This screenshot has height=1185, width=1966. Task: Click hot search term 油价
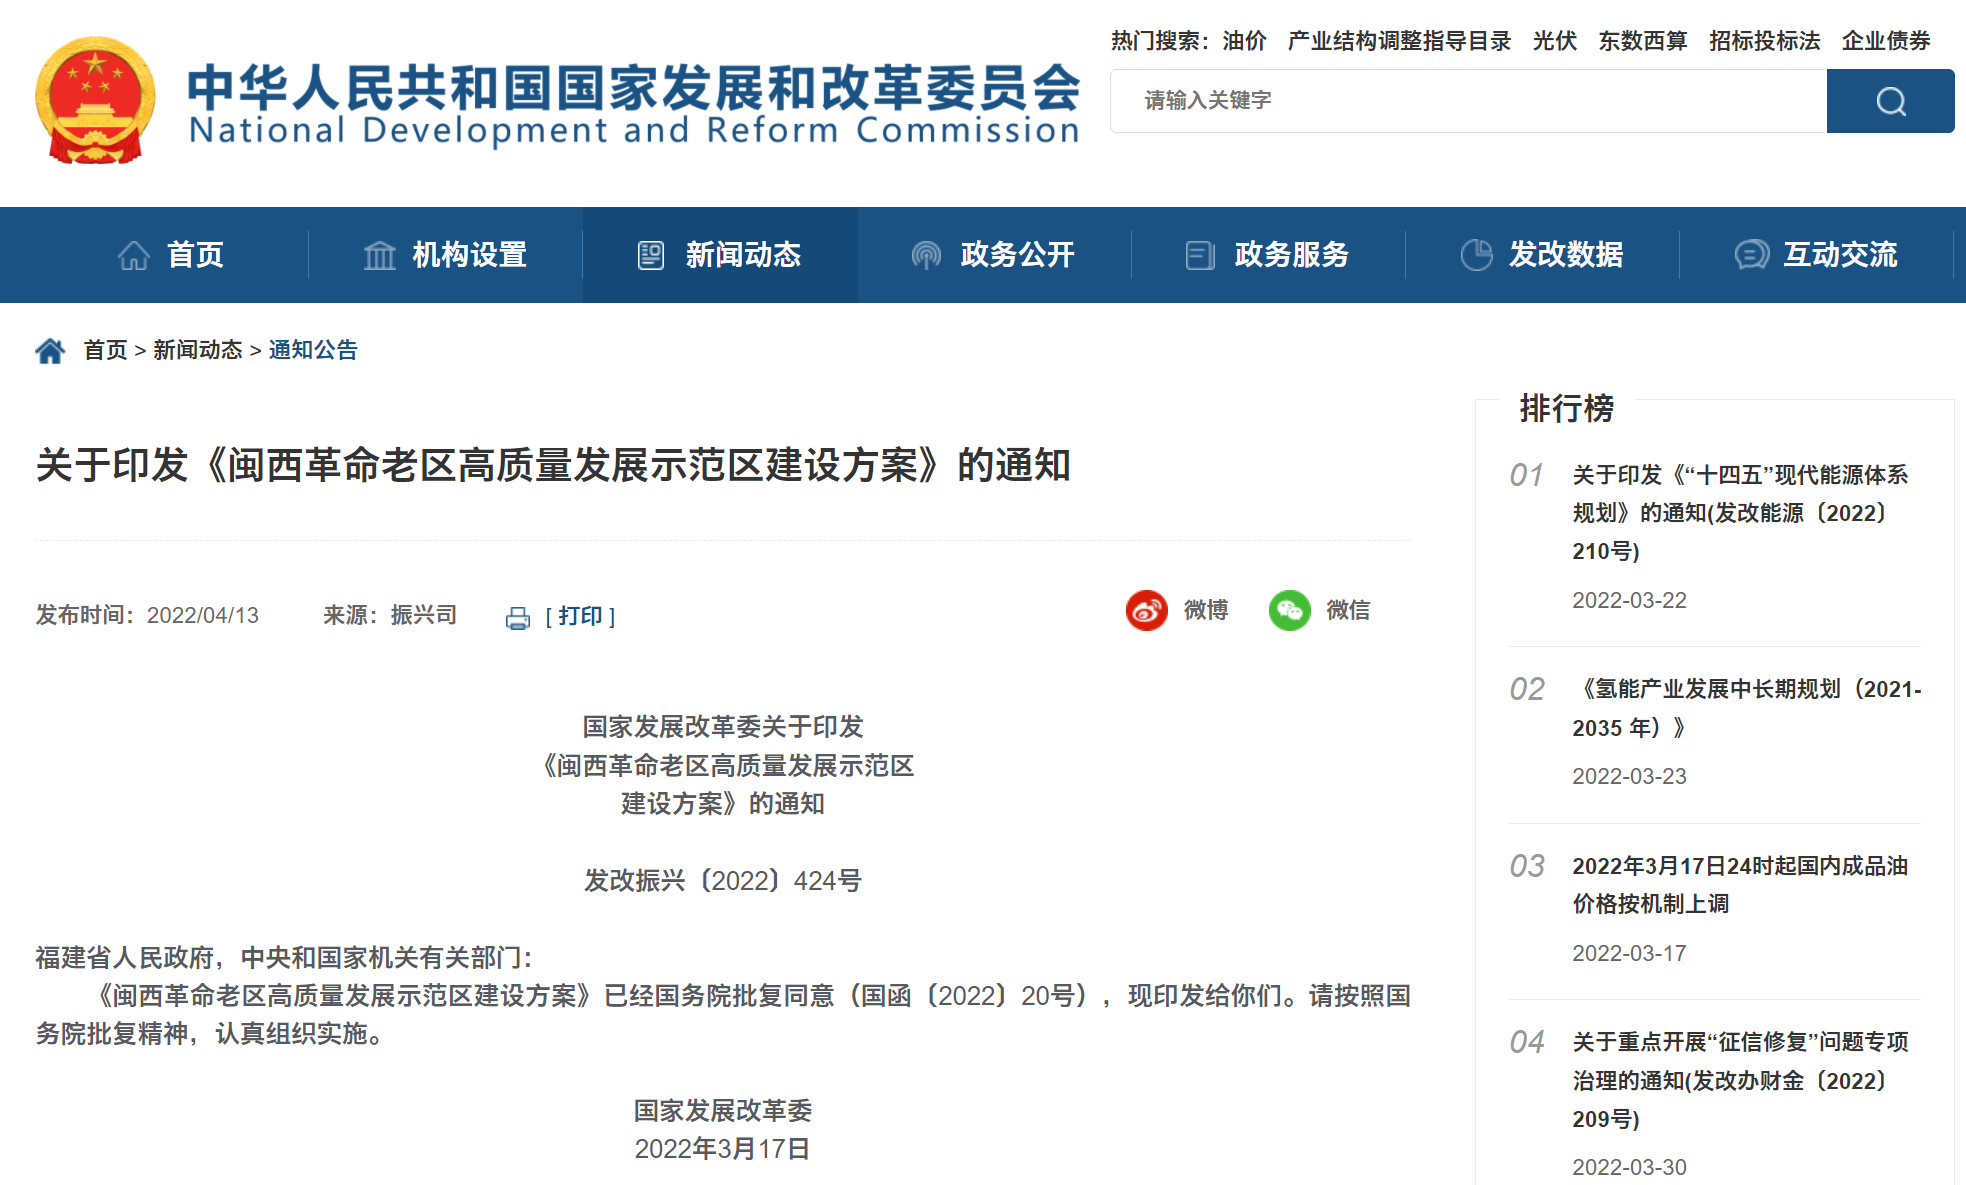1244,41
